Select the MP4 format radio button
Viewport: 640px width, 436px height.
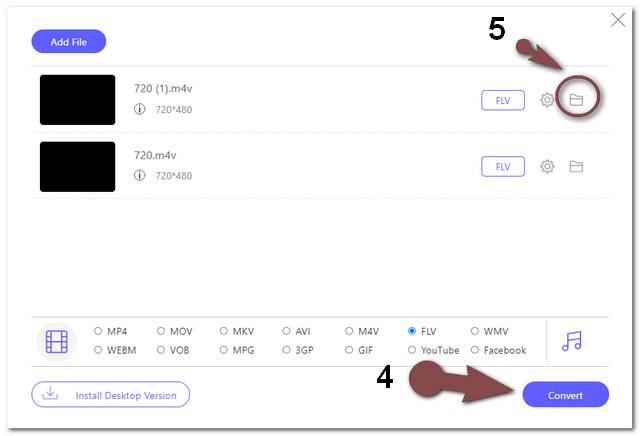pyautogui.click(x=98, y=331)
